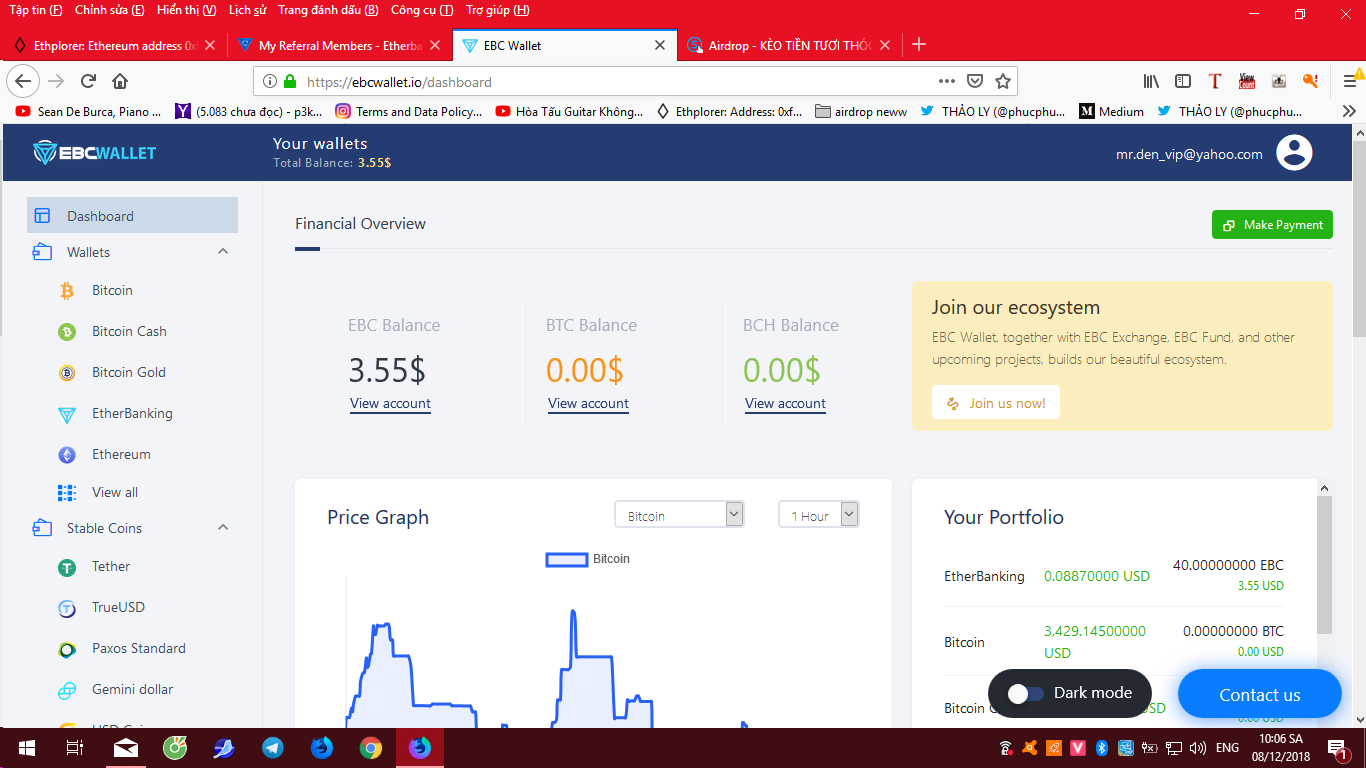Open the page actions three-dot menu
This screenshot has width=1366, height=768.
pos(947,81)
